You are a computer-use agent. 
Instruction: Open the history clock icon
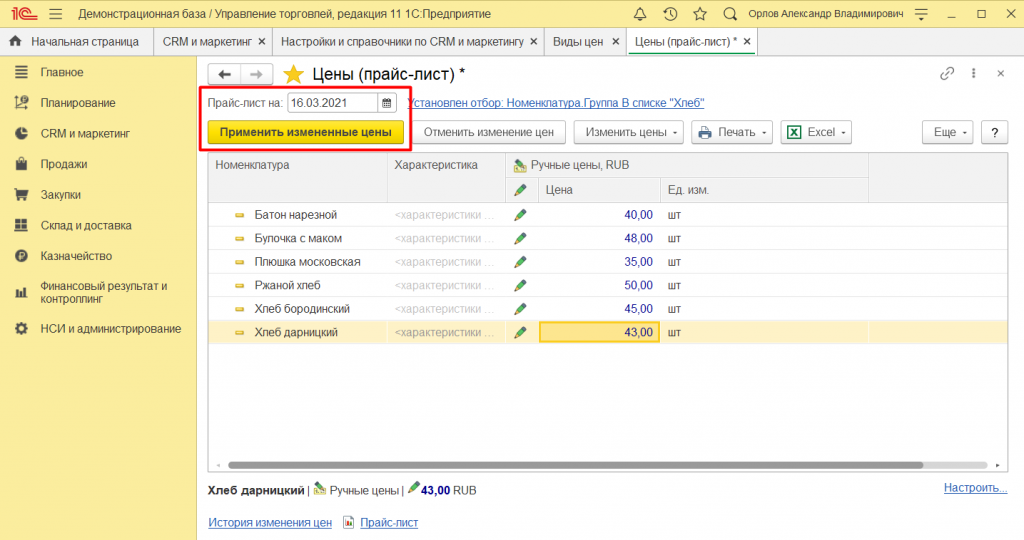click(670, 14)
